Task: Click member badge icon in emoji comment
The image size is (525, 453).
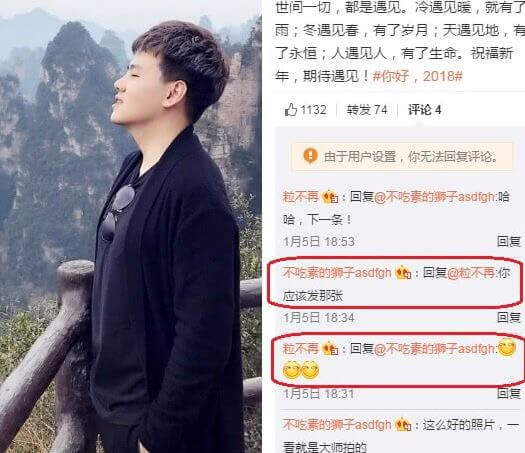Action: pos(330,349)
